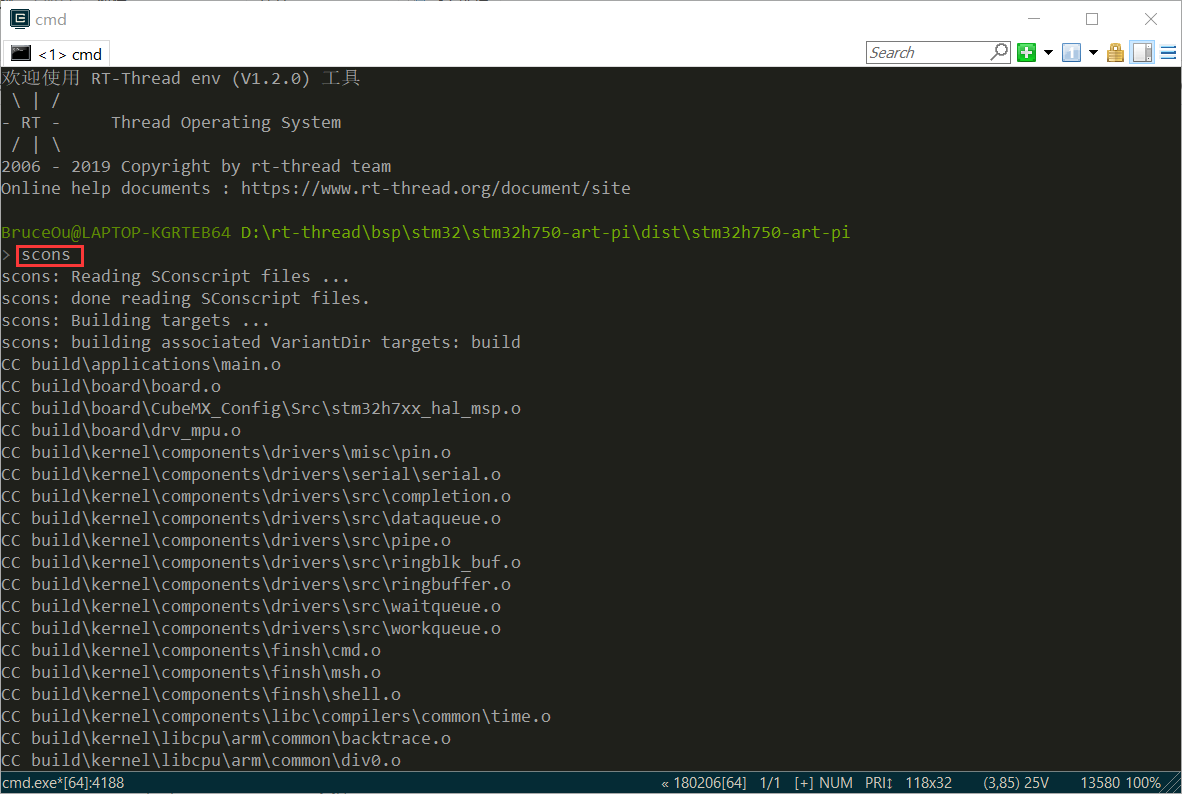Click the common\div0.o build line
This screenshot has height=794, width=1182.
coord(201,760)
